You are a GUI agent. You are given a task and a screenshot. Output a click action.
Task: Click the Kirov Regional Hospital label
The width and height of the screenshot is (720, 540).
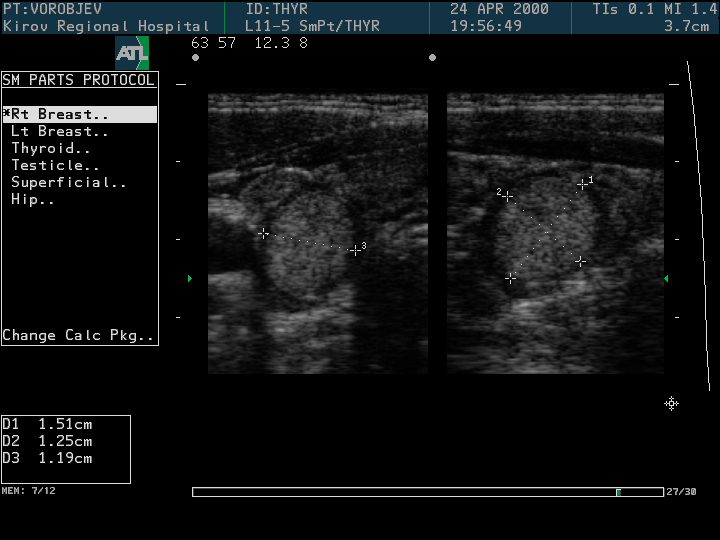[106, 26]
